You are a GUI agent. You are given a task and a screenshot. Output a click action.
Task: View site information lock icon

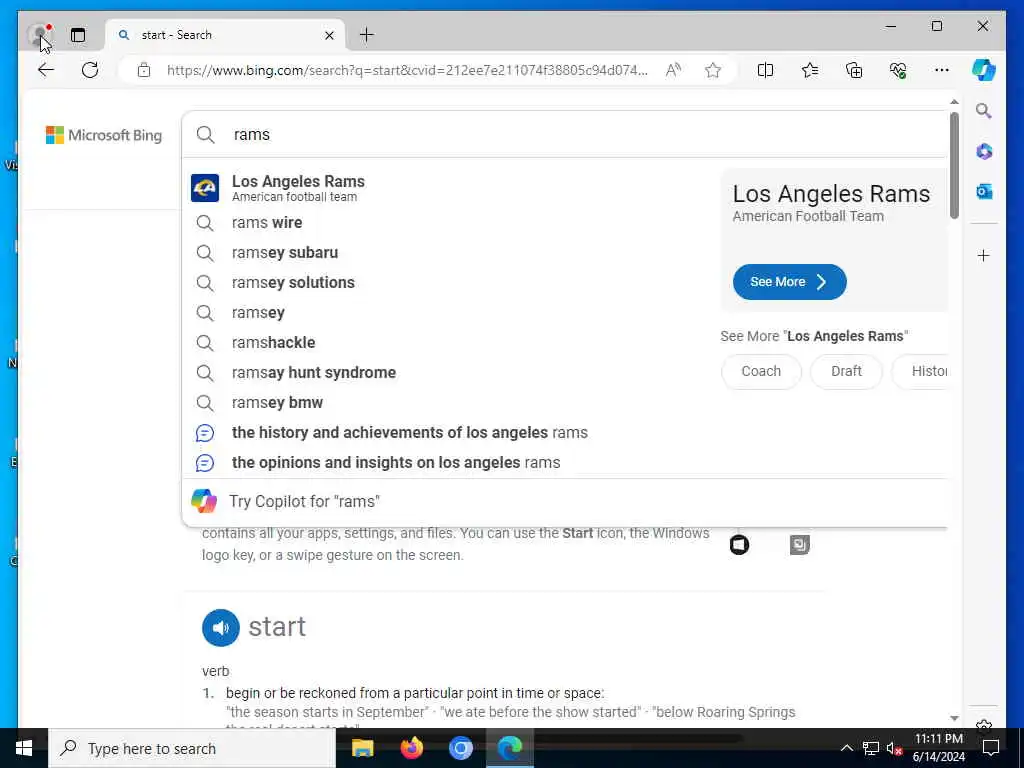tap(144, 70)
